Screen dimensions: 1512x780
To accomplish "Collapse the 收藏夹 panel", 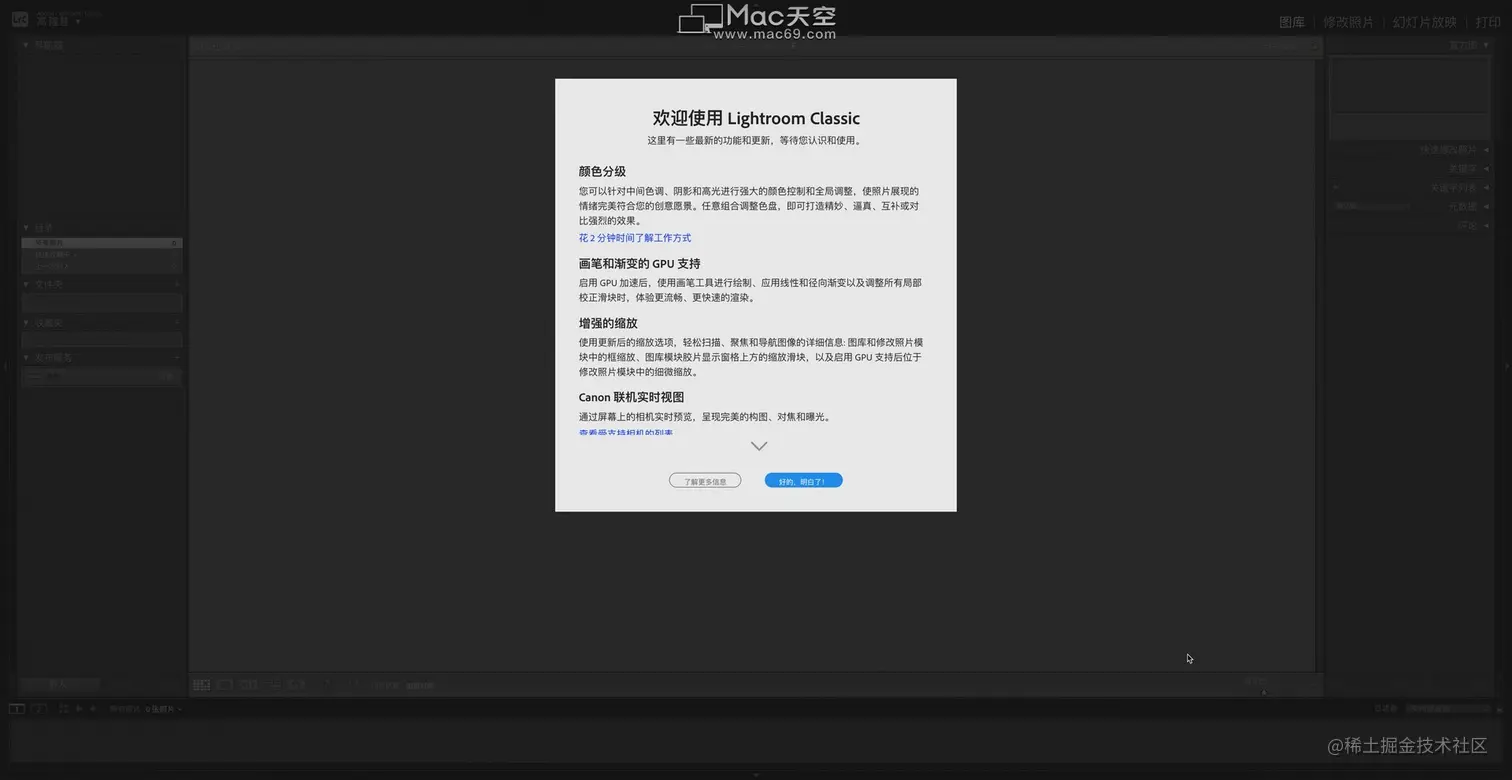I will pyautogui.click(x=26, y=323).
